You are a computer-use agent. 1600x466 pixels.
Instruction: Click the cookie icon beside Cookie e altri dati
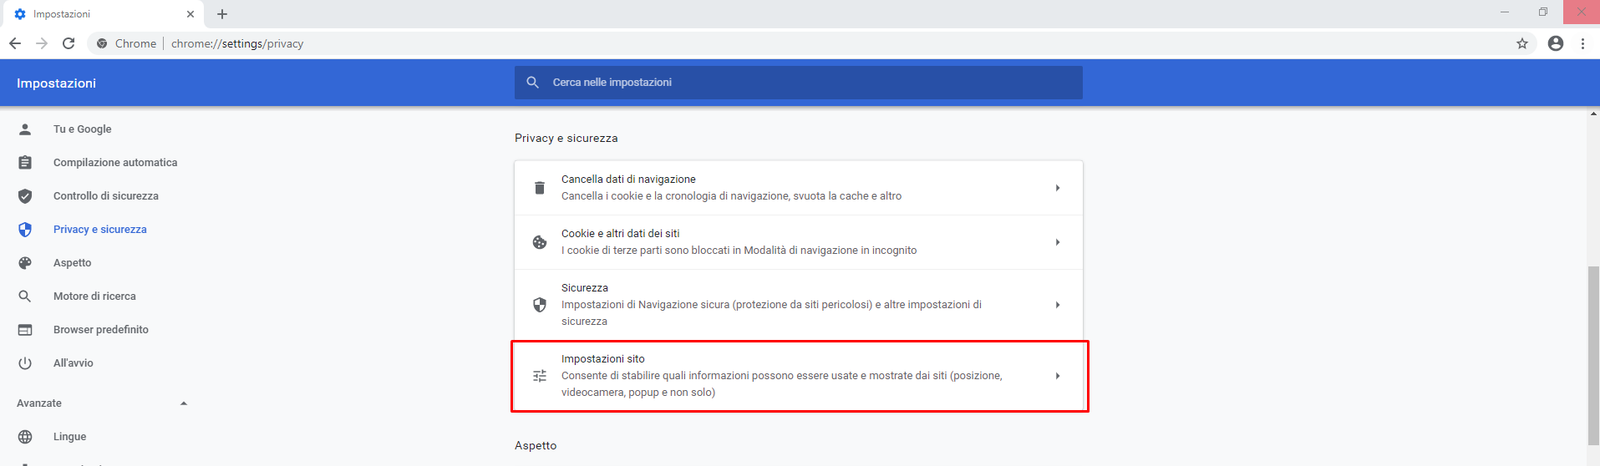point(539,242)
